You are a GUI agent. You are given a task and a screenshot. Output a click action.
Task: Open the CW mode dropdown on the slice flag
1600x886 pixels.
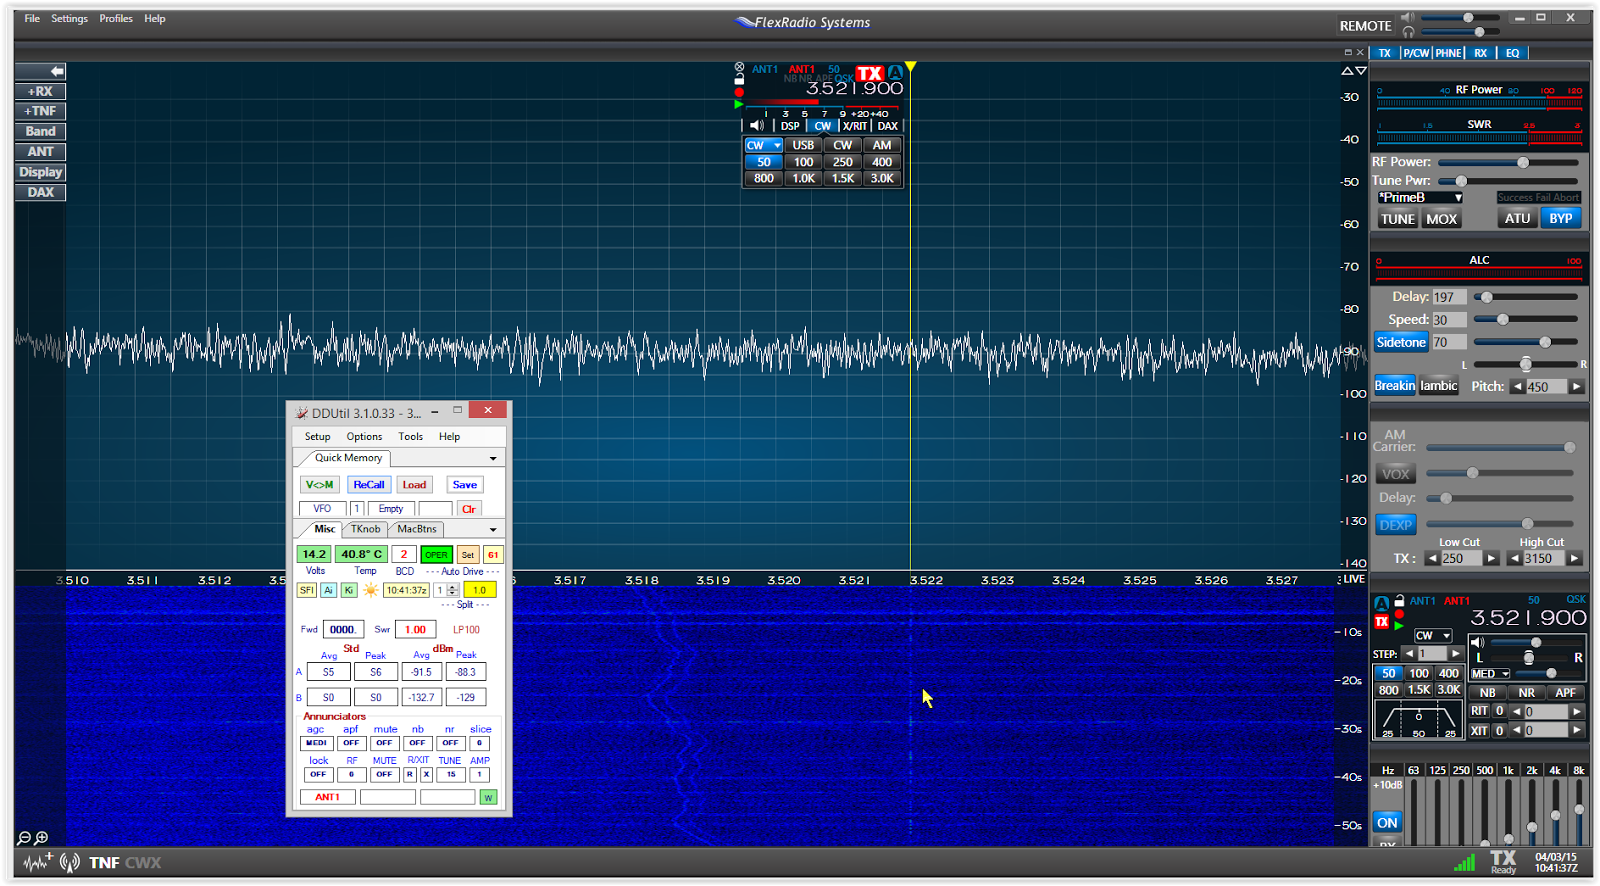pos(764,145)
